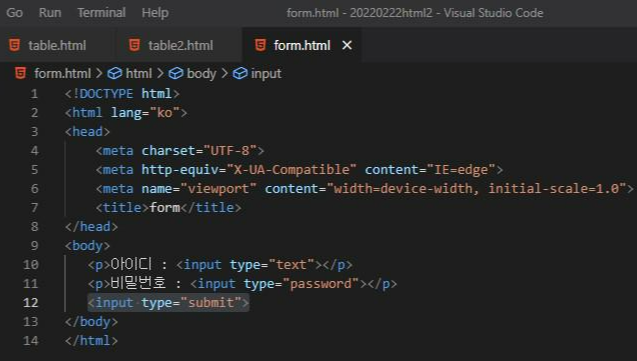The height and width of the screenshot is (361, 637).
Task: Click the input cube icon in breadcrumb
Action: point(240,73)
